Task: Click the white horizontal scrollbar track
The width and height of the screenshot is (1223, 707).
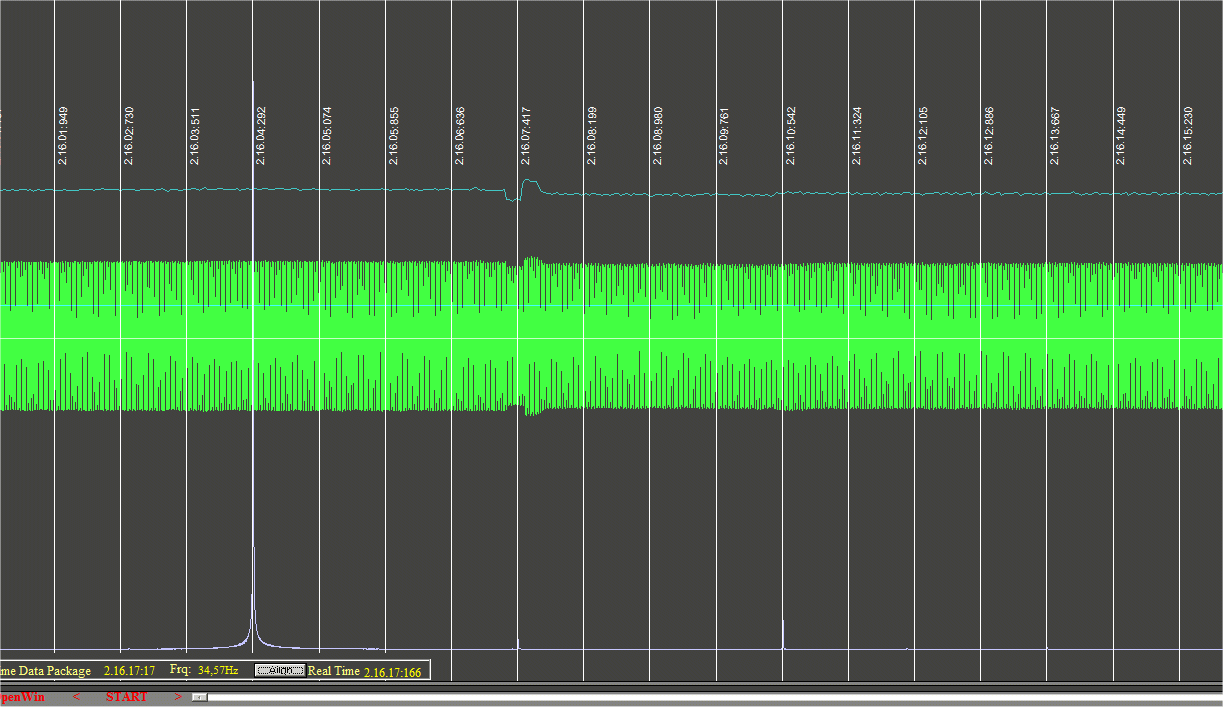Action: 714,697
